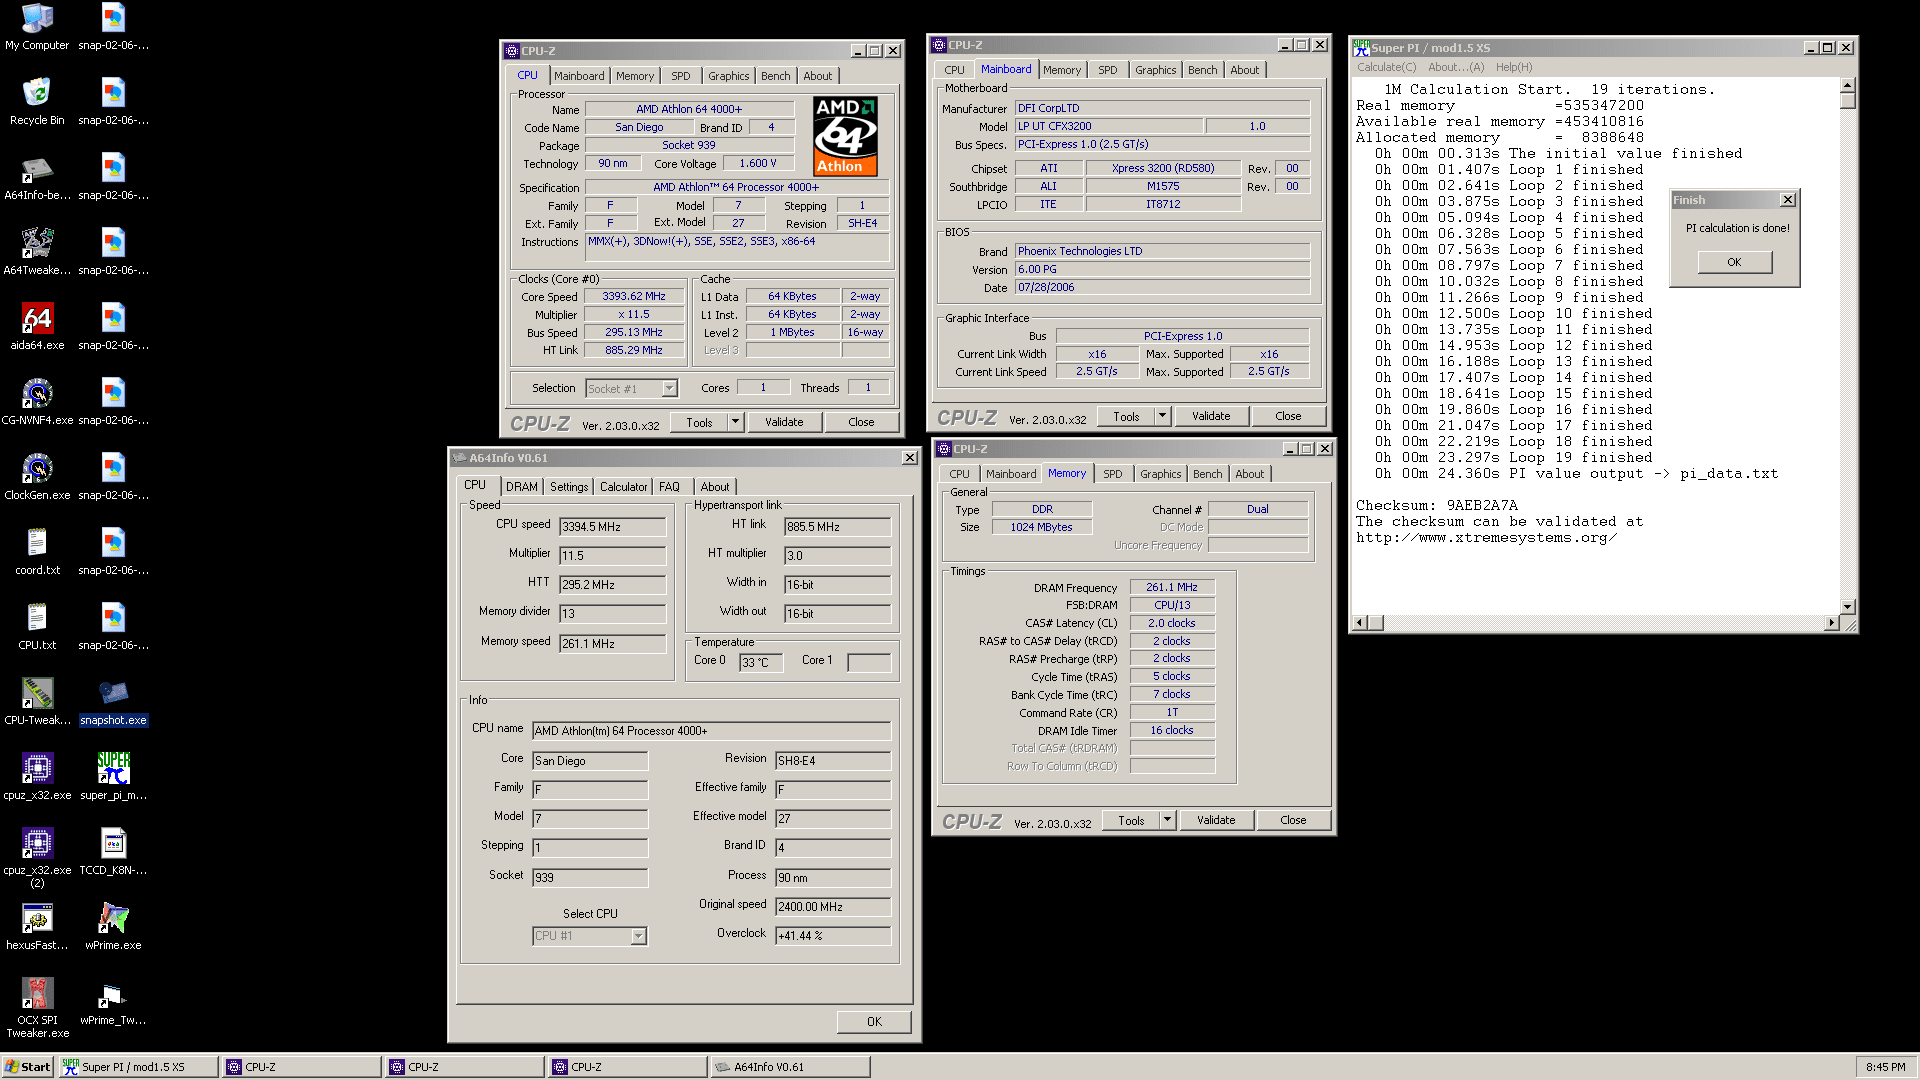Select TCCD_K8N-... desktop icon

113,852
